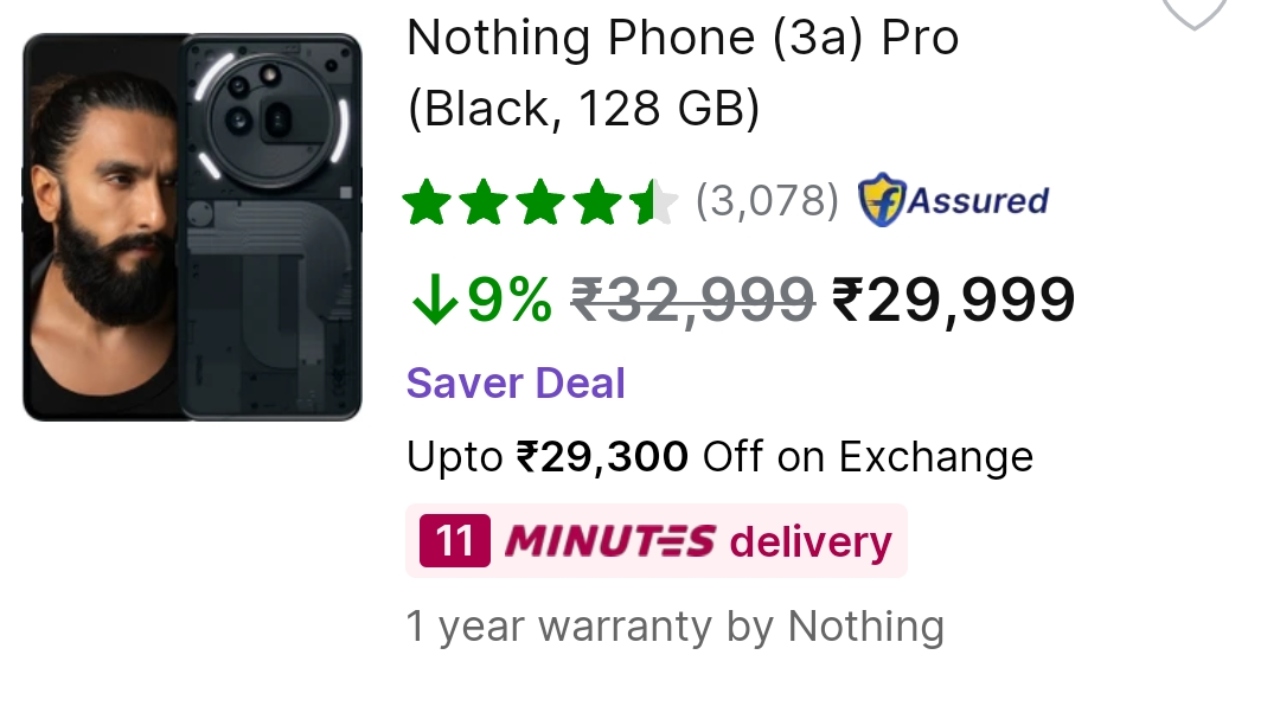
Task: Tap the third green rating star
Action: point(541,202)
